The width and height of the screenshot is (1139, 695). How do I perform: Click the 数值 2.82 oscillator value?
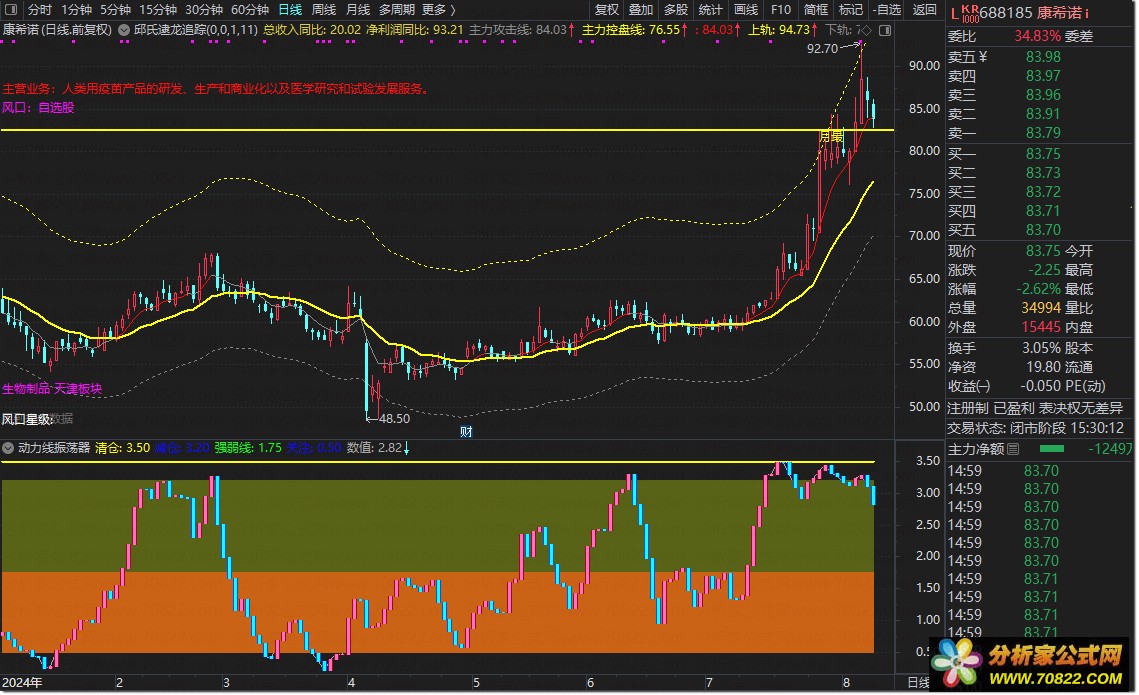(375, 447)
